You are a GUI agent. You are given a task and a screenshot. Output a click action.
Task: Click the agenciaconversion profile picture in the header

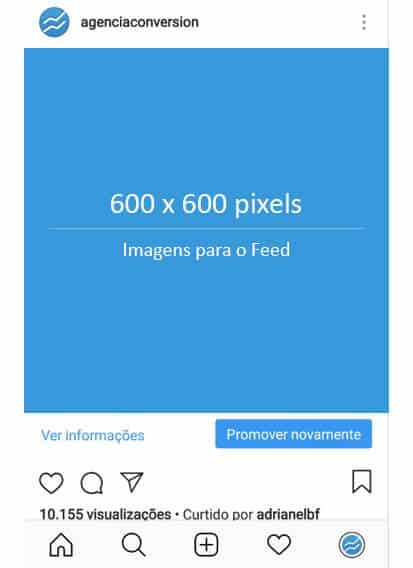(54, 22)
